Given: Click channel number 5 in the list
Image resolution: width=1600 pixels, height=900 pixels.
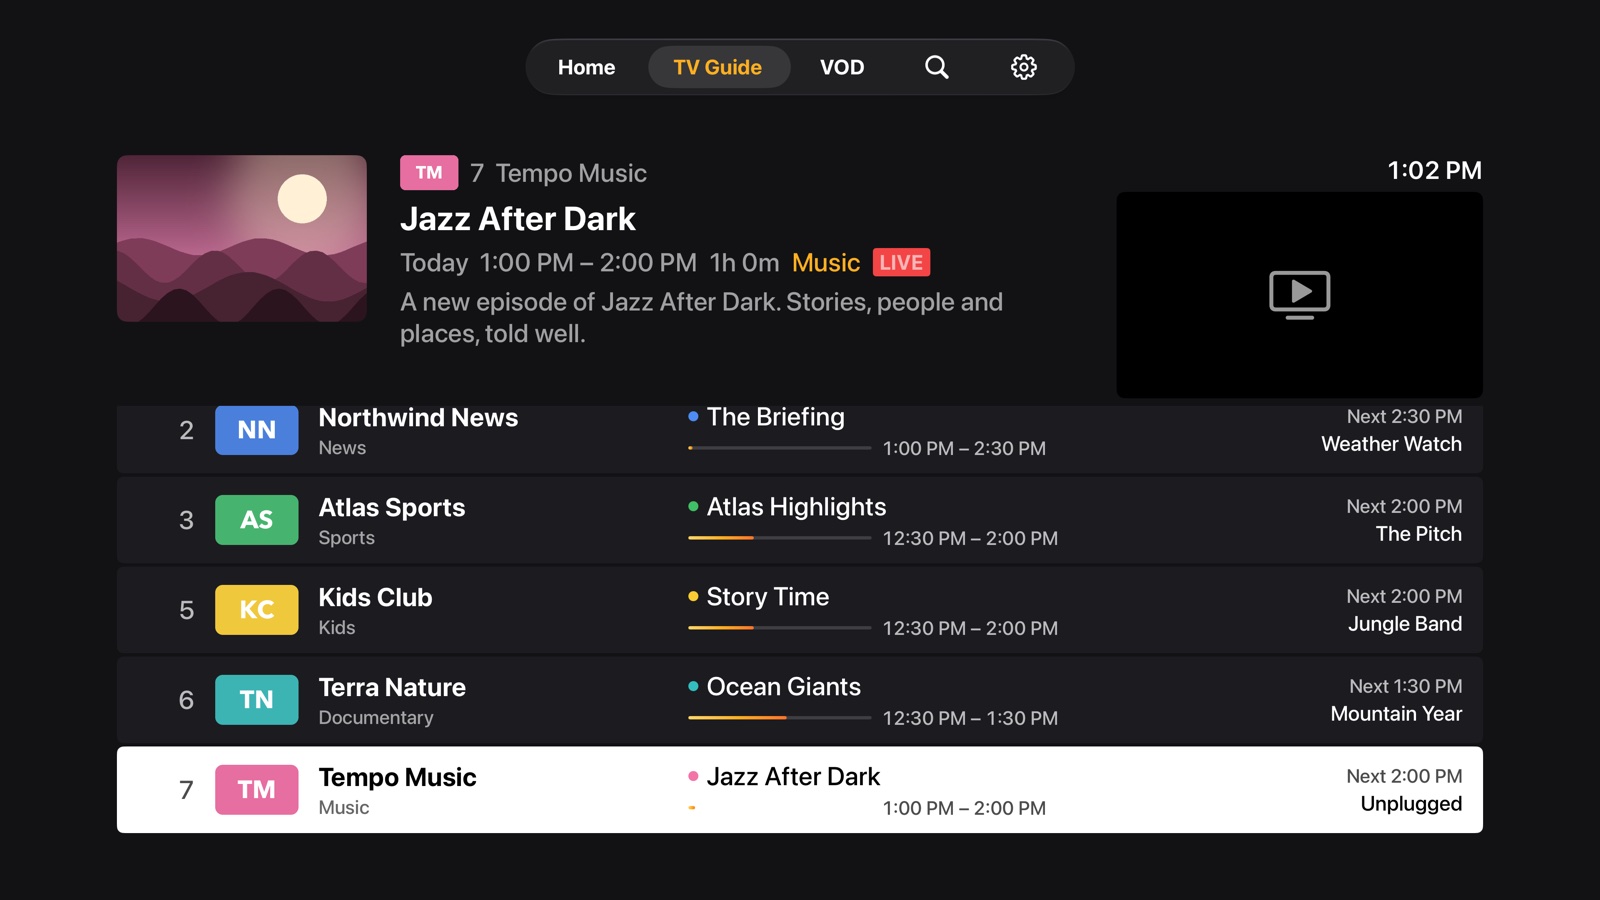Looking at the screenshot, I should click(x=186, y=610).
